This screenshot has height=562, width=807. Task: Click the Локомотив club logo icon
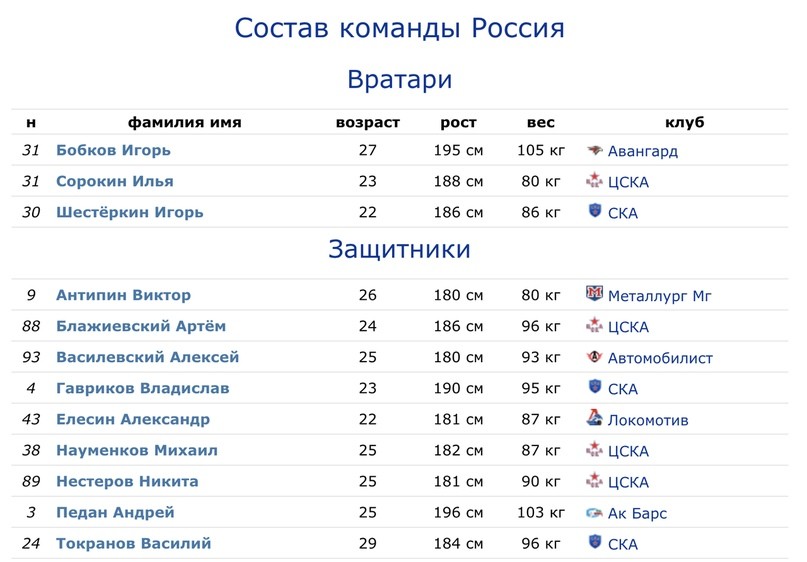pos(594,417)
